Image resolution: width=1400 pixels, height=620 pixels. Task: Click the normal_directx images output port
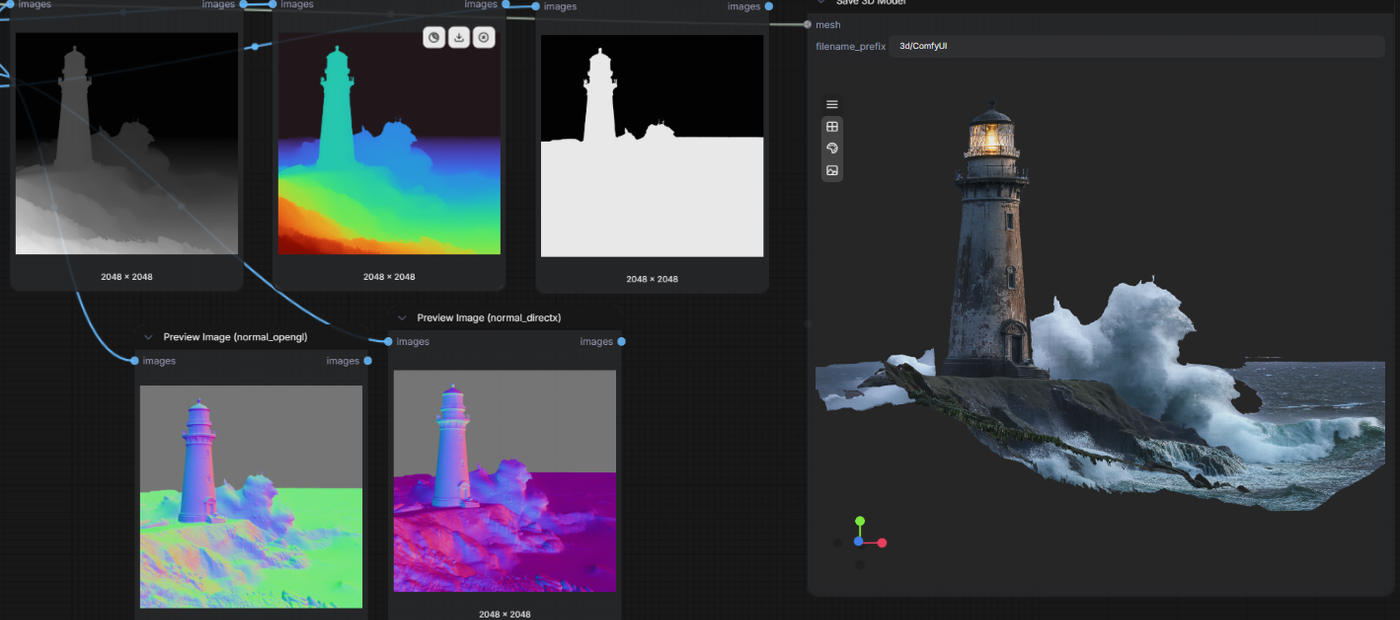point(621,342)
